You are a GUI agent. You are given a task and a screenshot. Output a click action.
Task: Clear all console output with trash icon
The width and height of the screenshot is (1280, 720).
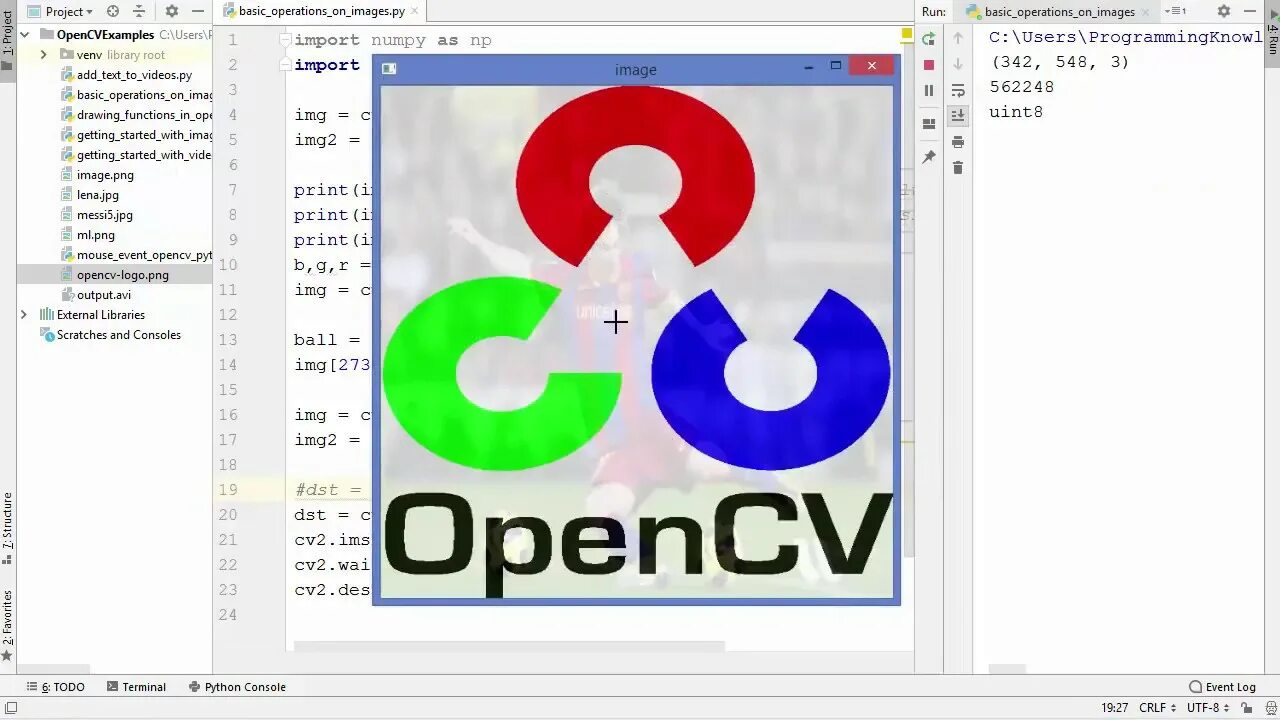tap(958, 168)
